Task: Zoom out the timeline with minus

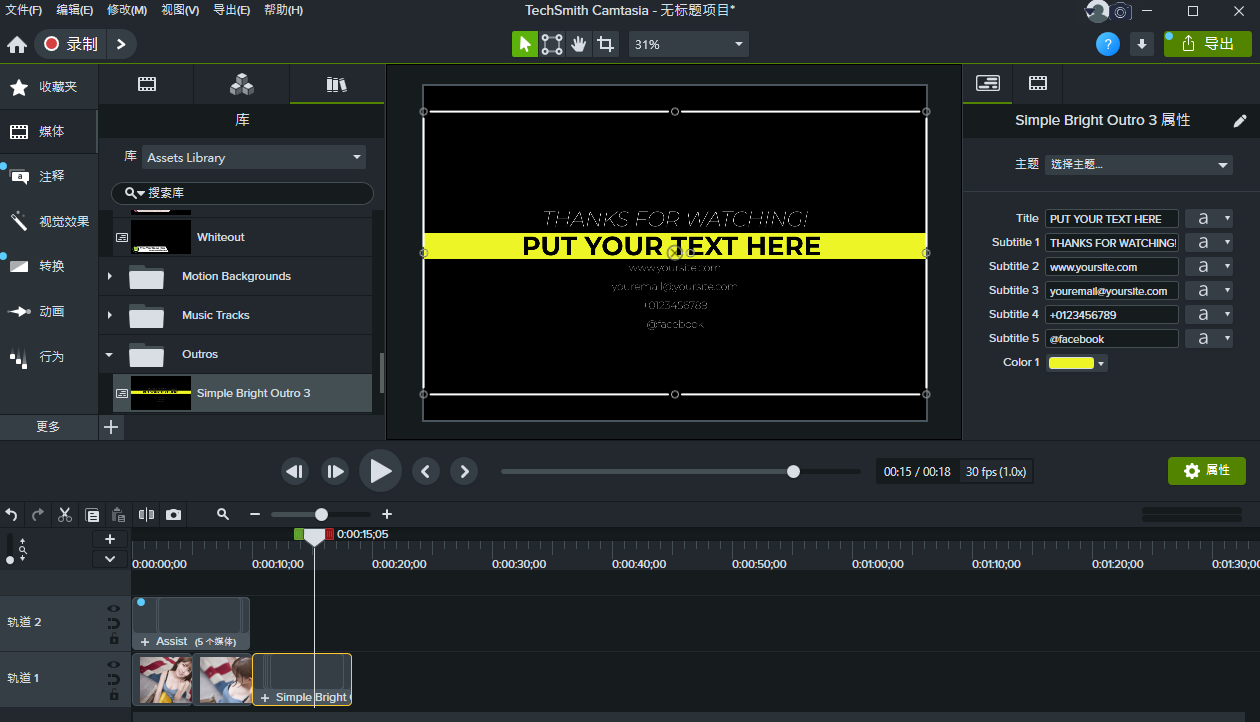Action: click(255, 514)
